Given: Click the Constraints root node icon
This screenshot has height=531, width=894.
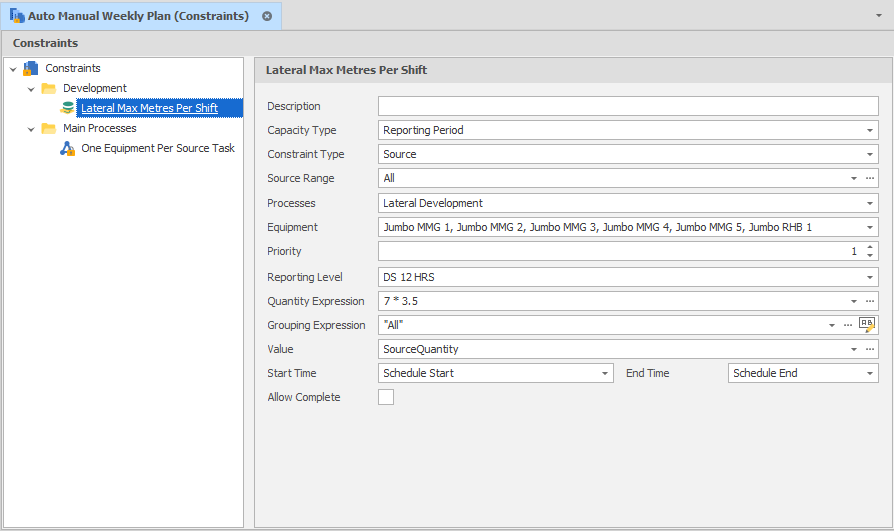Looking at the screenshot, I should pyautogui.click(x=30, y=68).
